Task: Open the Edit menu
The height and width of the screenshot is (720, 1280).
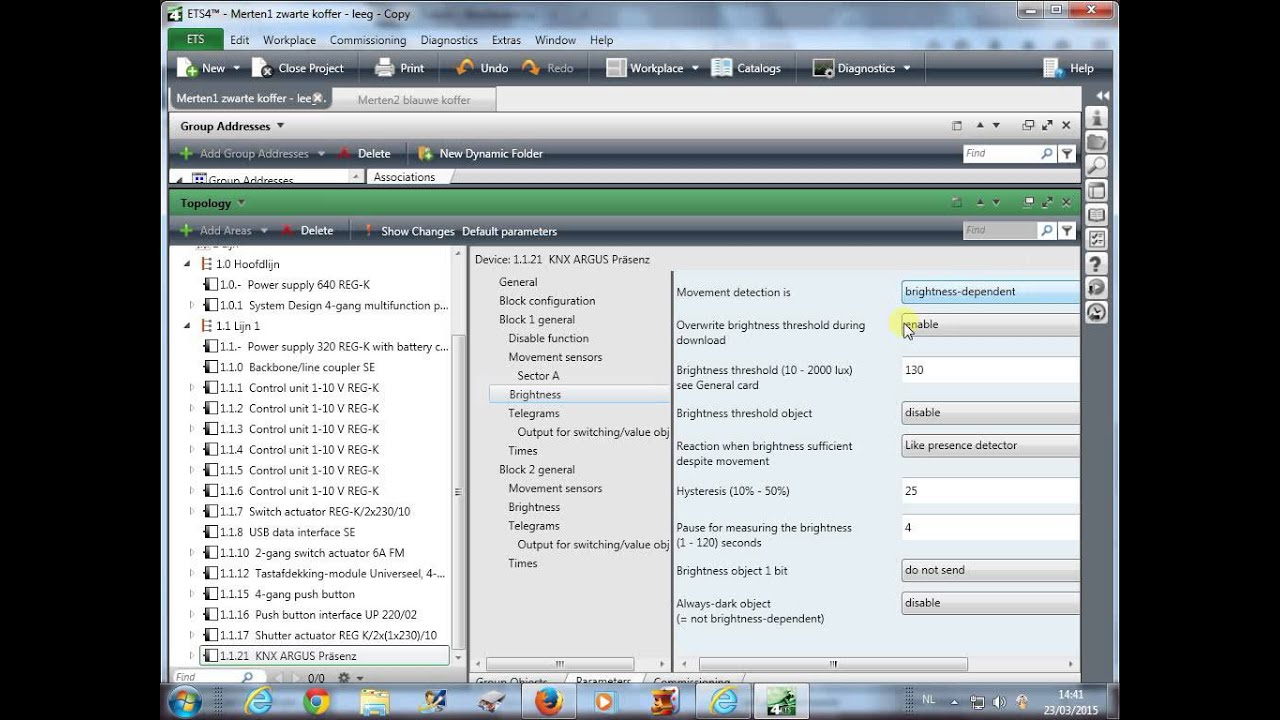Action: (x=240, y=40)
